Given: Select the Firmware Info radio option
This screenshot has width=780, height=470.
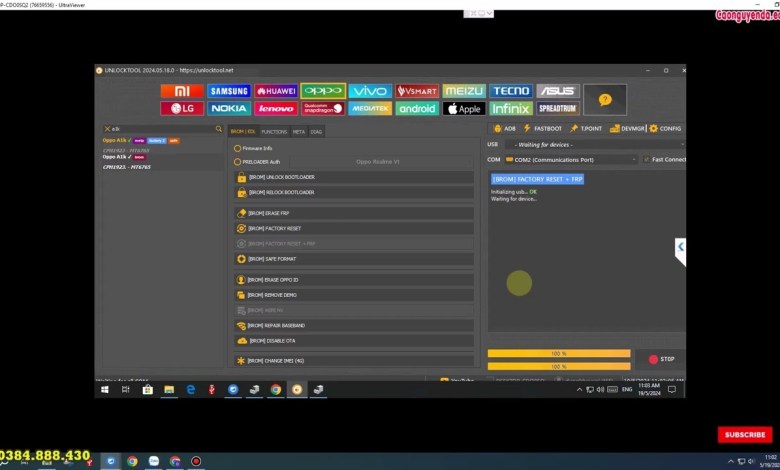Looking at the screenshot, I should [237, 148].
